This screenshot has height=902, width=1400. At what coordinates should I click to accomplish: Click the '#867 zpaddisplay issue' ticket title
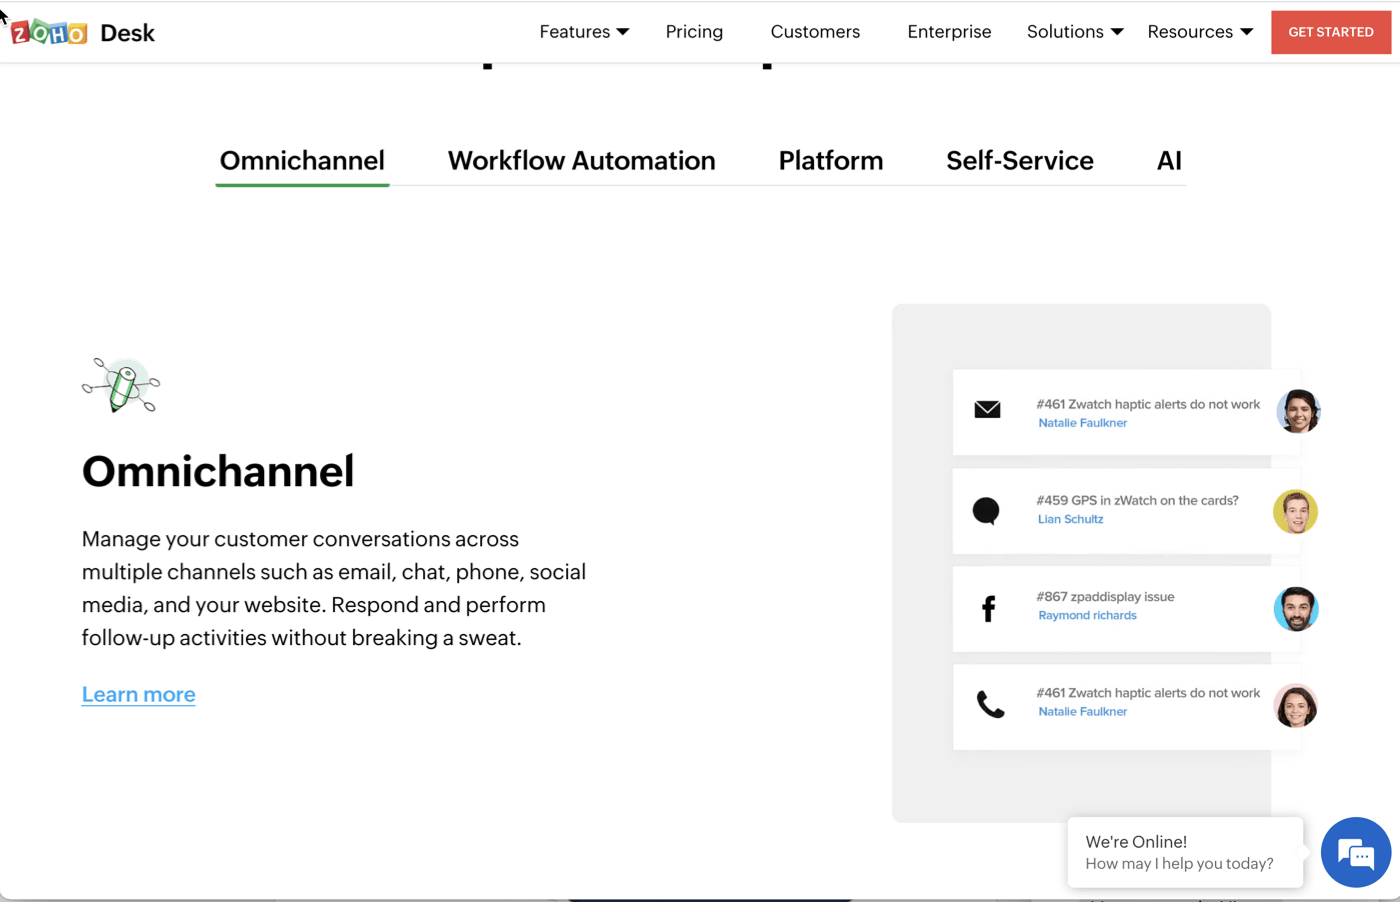click(x=1105, y=597)
